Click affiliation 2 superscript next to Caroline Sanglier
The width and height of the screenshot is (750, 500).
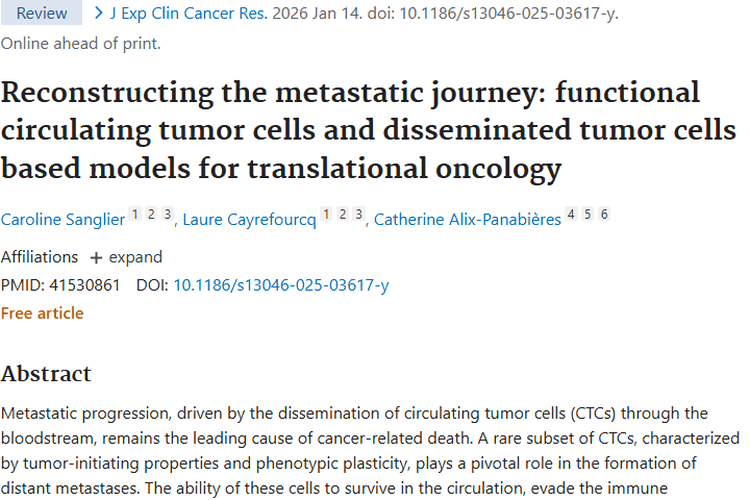pos(152,215)
